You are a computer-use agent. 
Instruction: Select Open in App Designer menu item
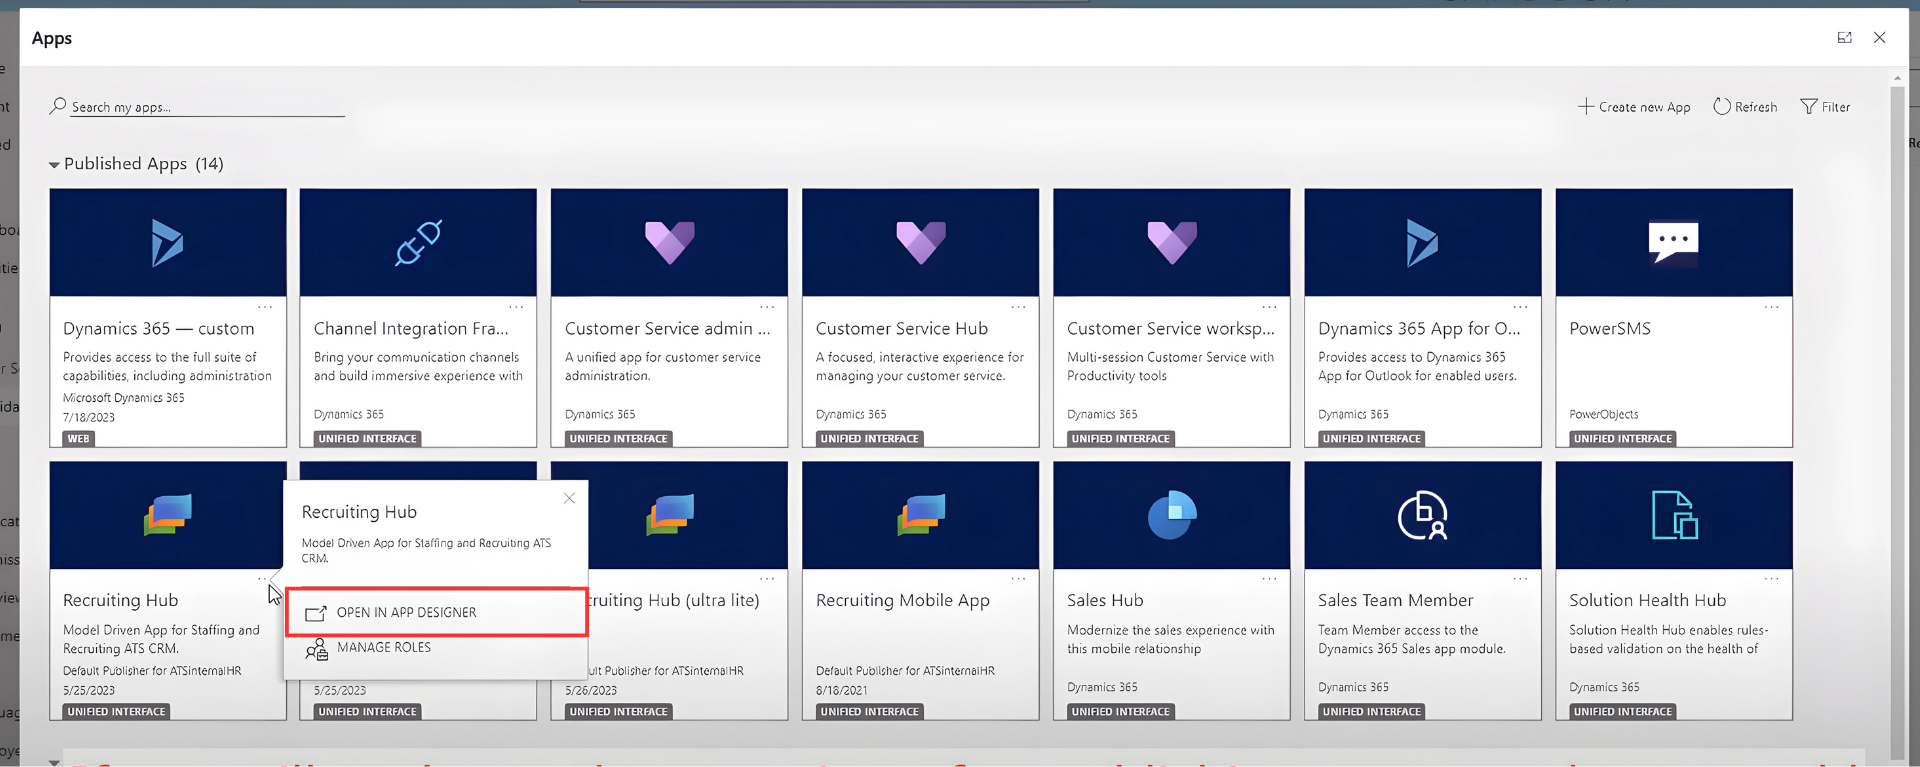[x=436, y=612]
